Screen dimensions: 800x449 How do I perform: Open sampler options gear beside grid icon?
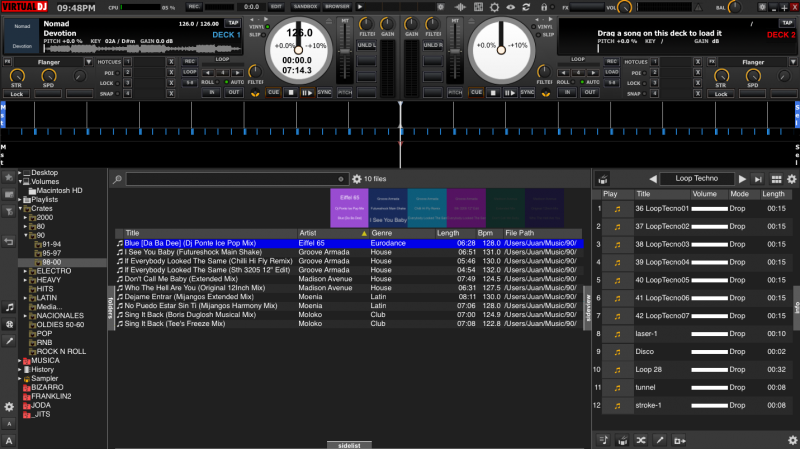point(792,179)
